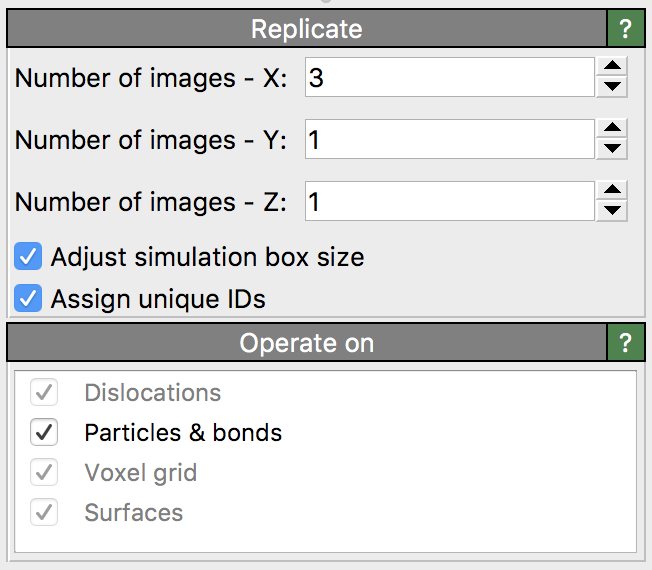The width and height of the screenshot is (652, 570).
Task: Uncheck Particles & bonds in Operate on list
Action: tap(45, 433)
